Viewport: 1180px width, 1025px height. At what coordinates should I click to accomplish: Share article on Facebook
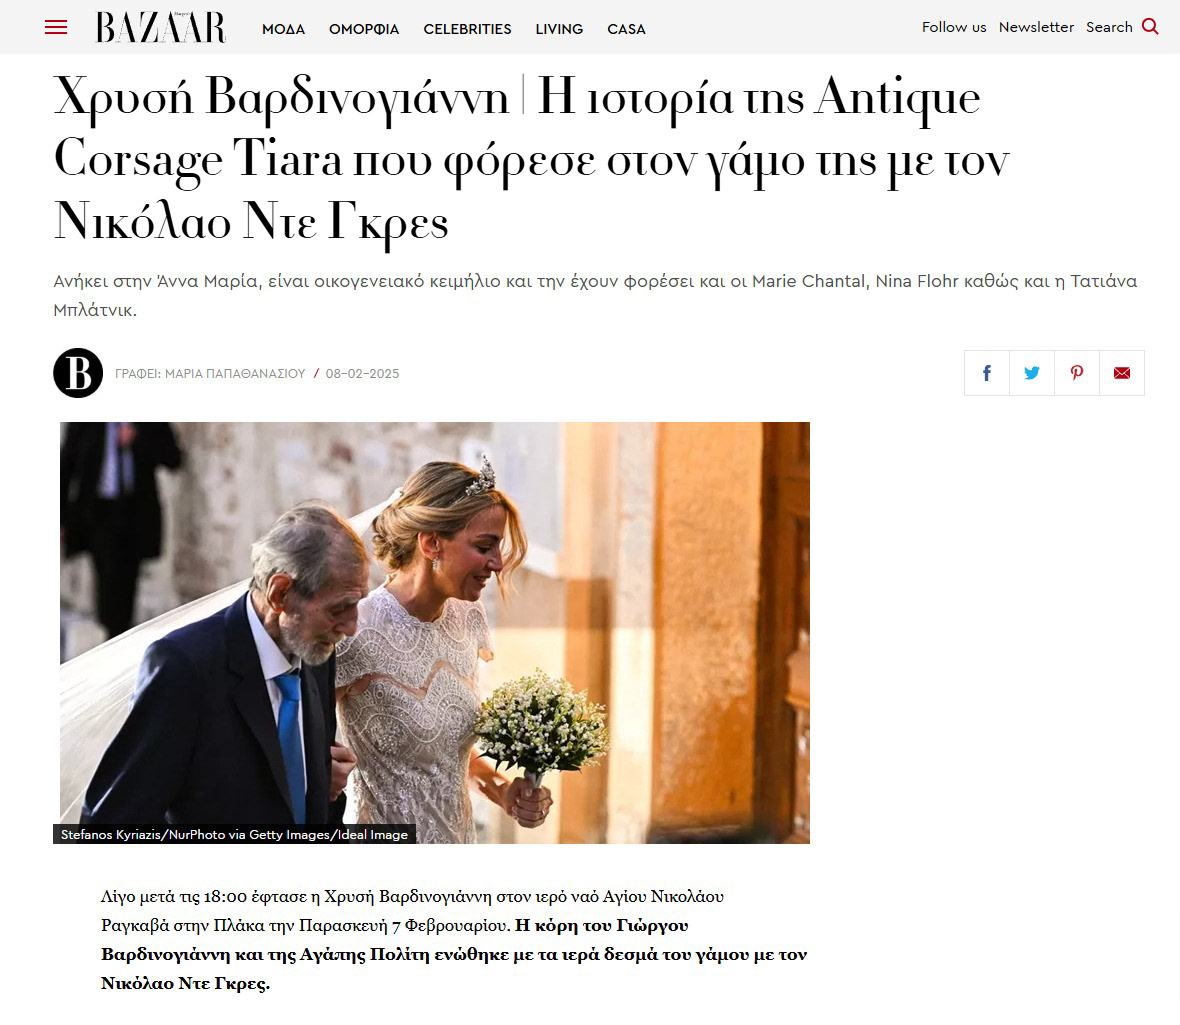987,373
